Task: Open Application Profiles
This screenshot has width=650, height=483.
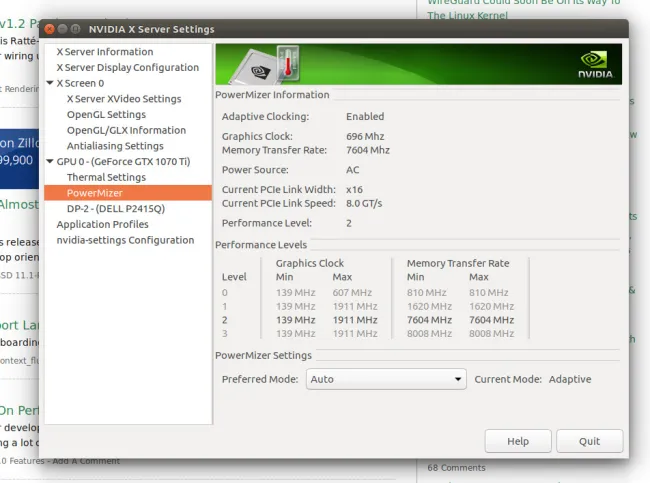Action: pos(102,224)
